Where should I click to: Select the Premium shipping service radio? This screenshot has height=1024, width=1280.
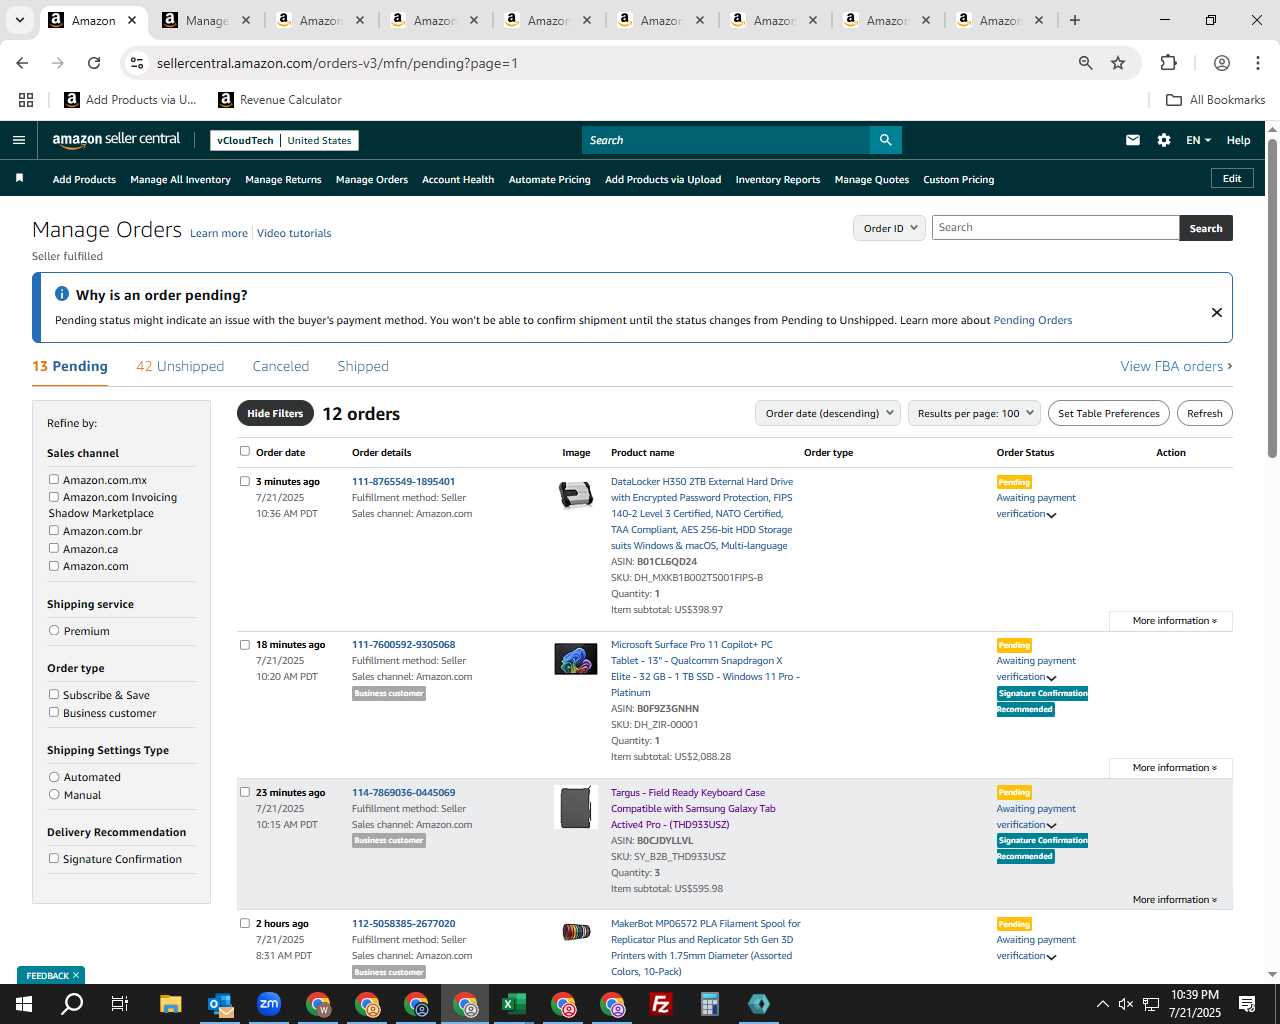(54, 631)
